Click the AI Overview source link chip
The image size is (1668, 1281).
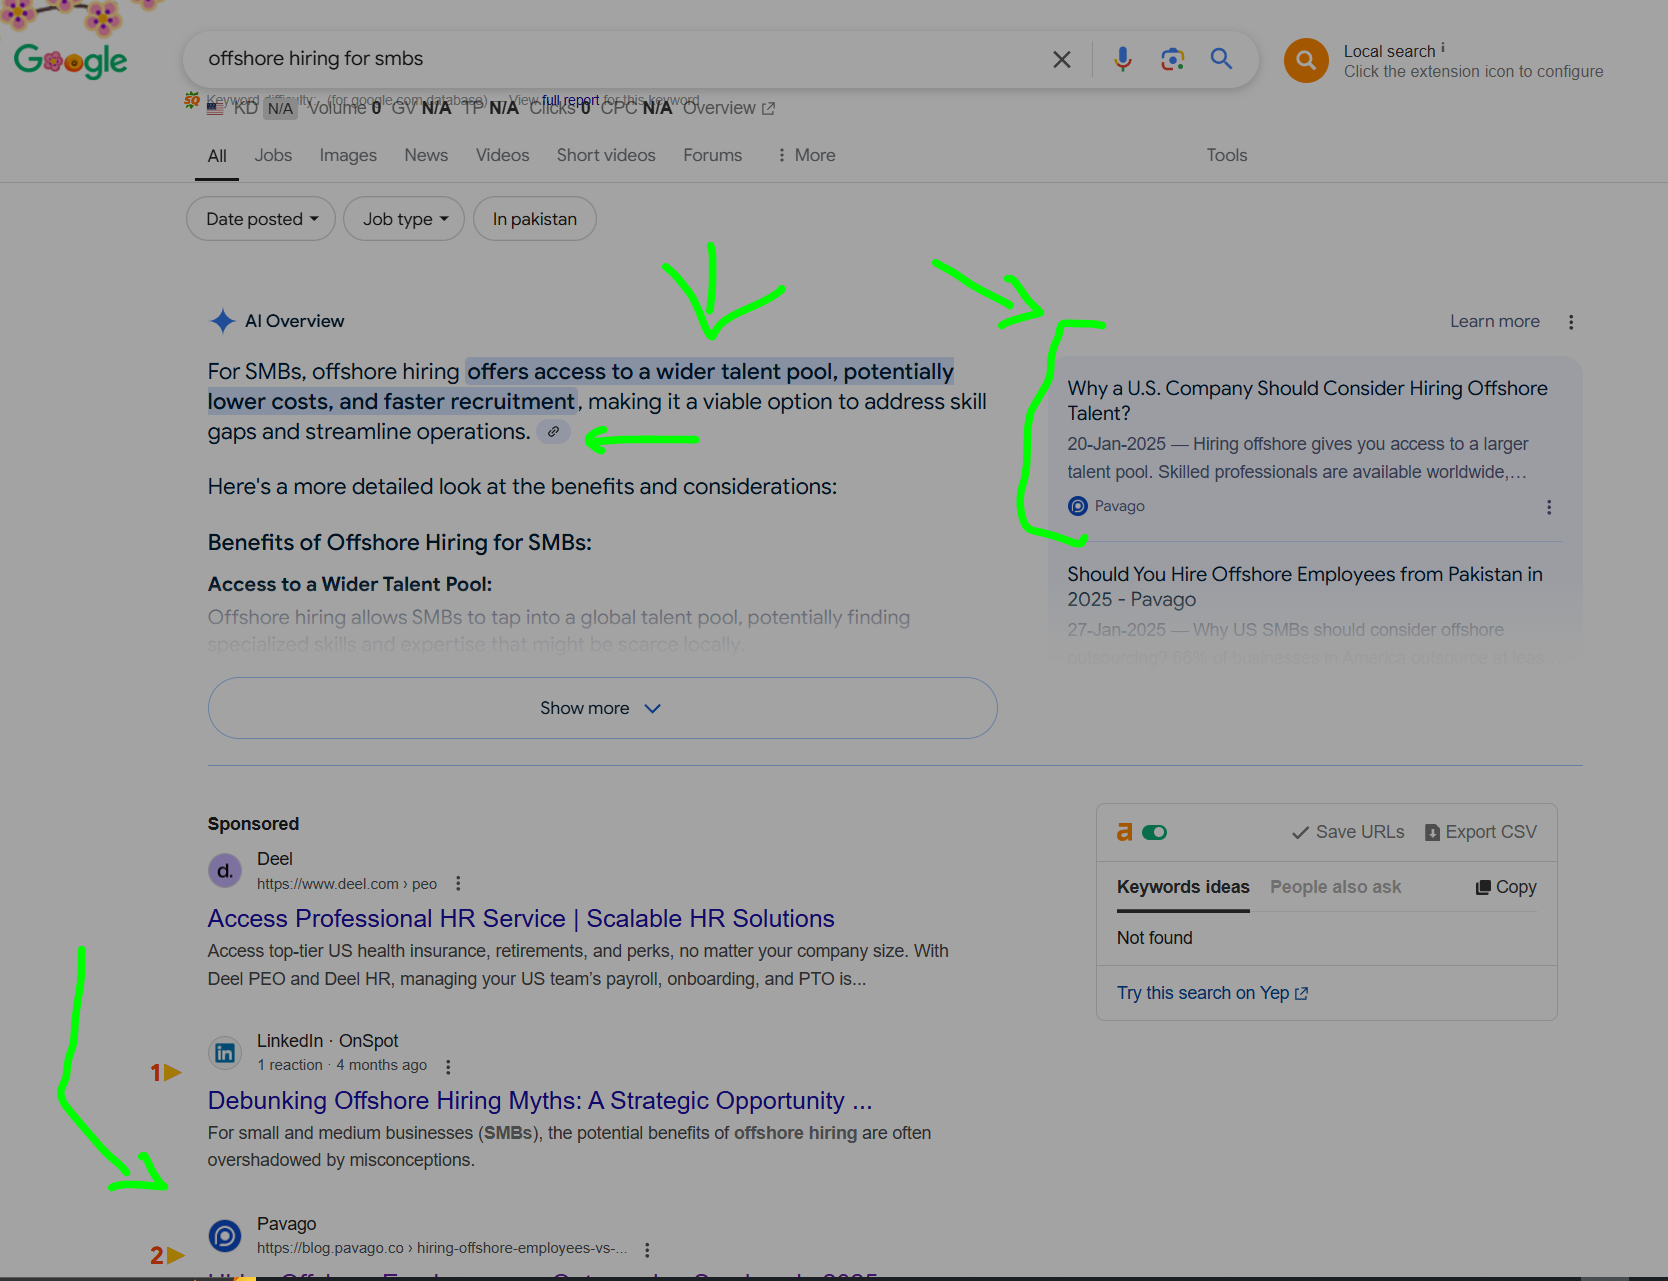point(553,432)
